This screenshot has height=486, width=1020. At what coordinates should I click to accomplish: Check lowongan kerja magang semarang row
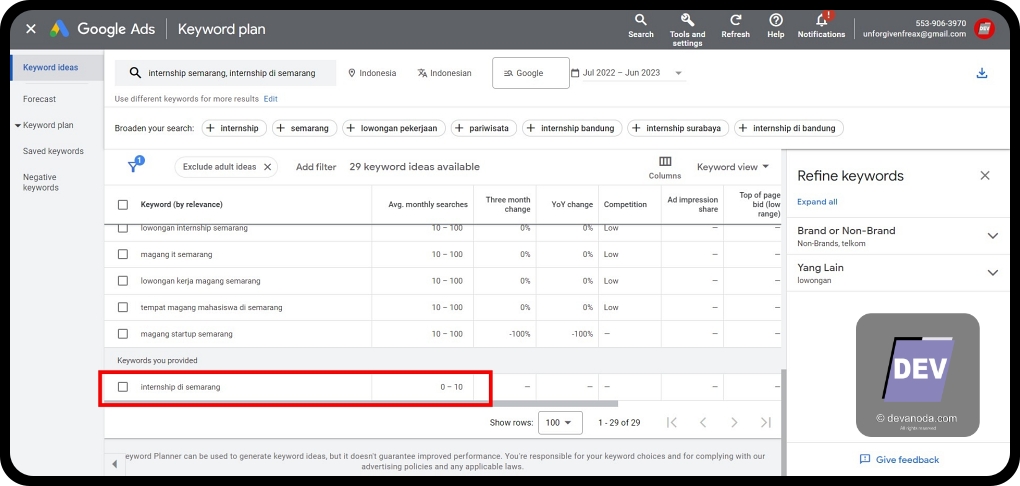[123, 281]
